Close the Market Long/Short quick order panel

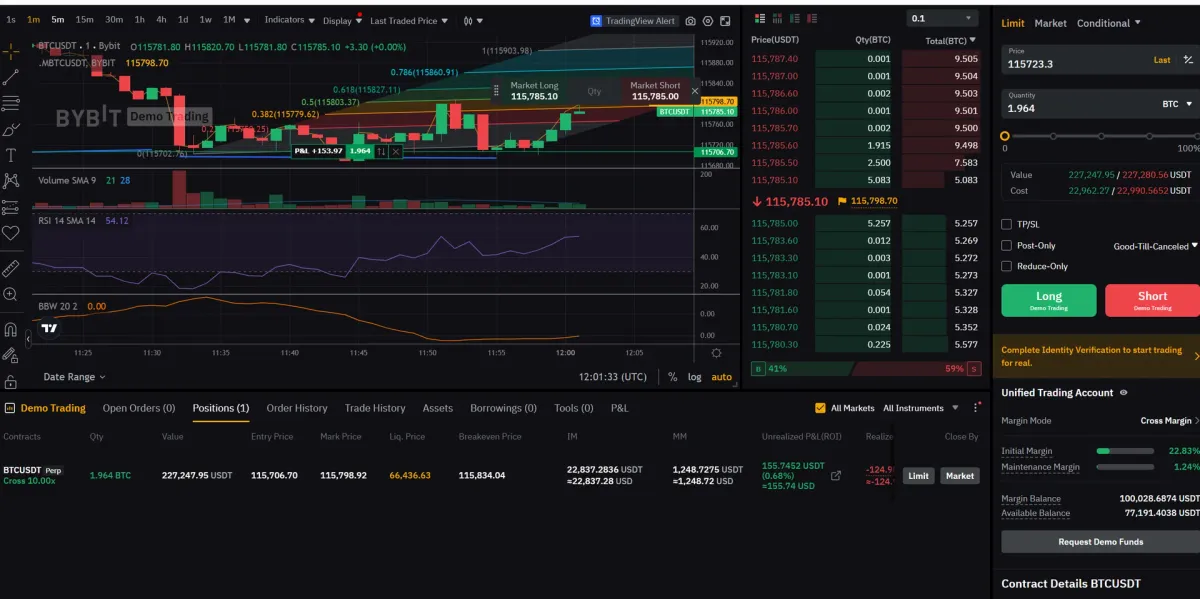[694, 91]
